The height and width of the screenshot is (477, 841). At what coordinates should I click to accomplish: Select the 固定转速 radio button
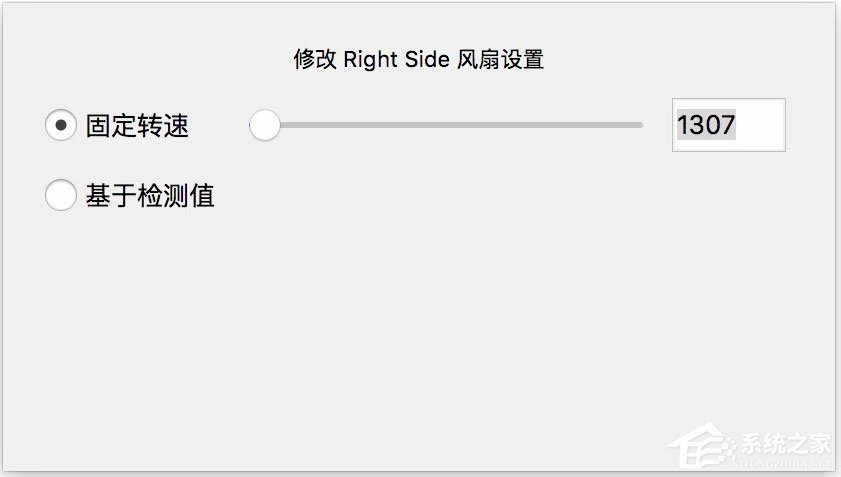pos(61,125)
